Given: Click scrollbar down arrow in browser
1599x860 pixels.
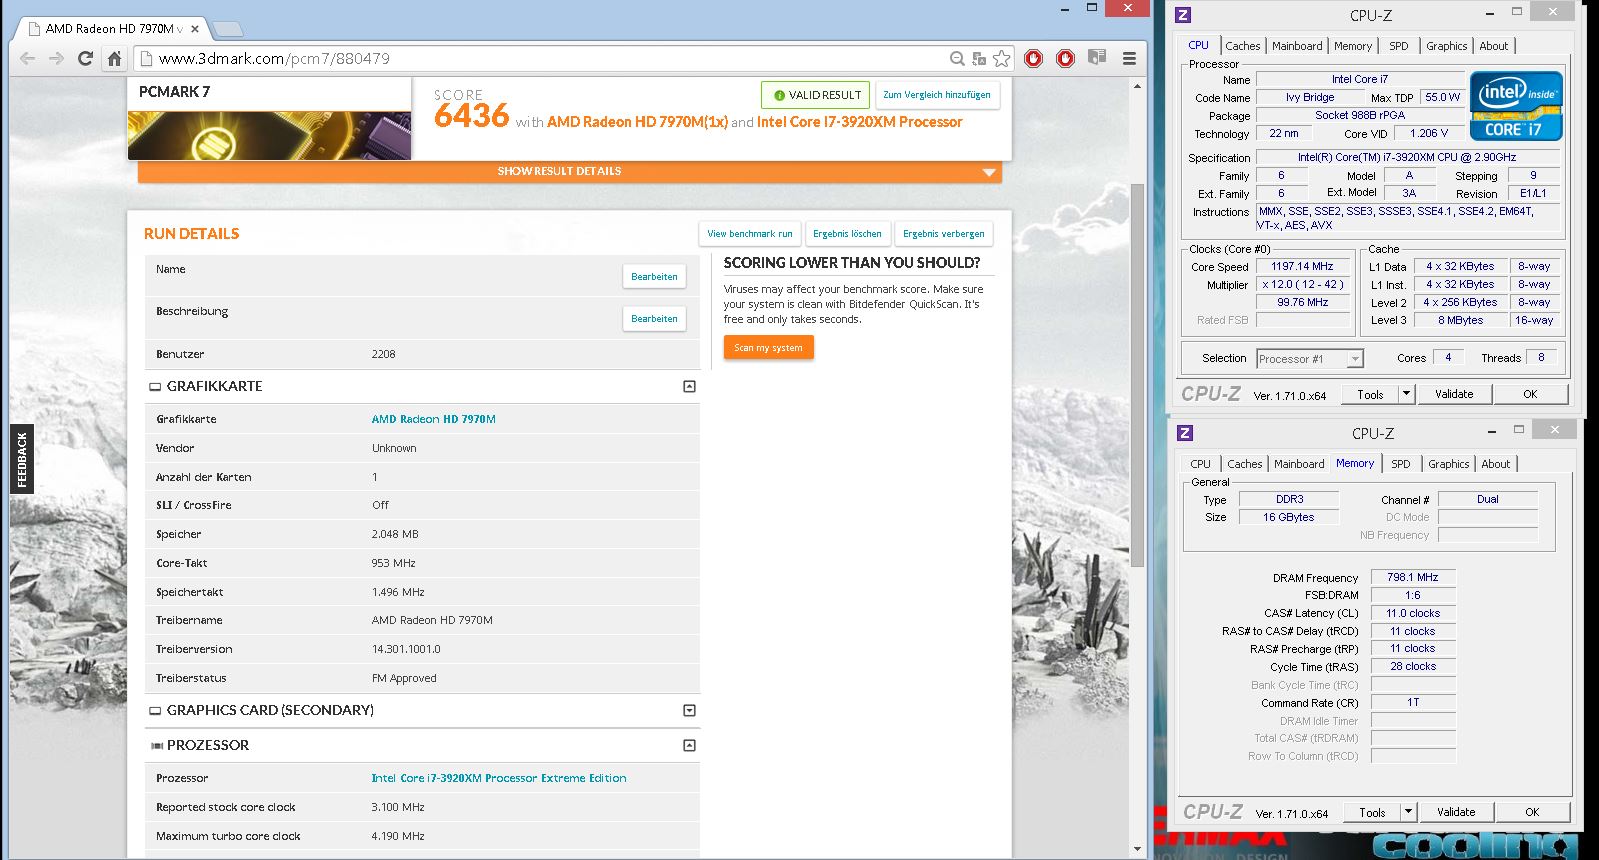Looking at the screenshot, I should [x=1137, y=849].
